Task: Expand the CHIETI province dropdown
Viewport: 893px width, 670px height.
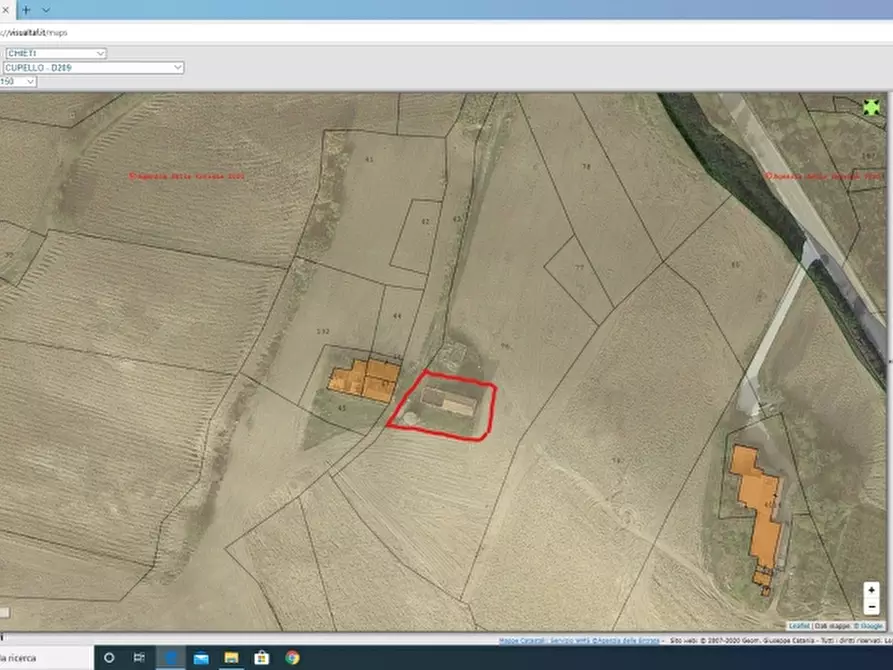Action: coord(55,53)
